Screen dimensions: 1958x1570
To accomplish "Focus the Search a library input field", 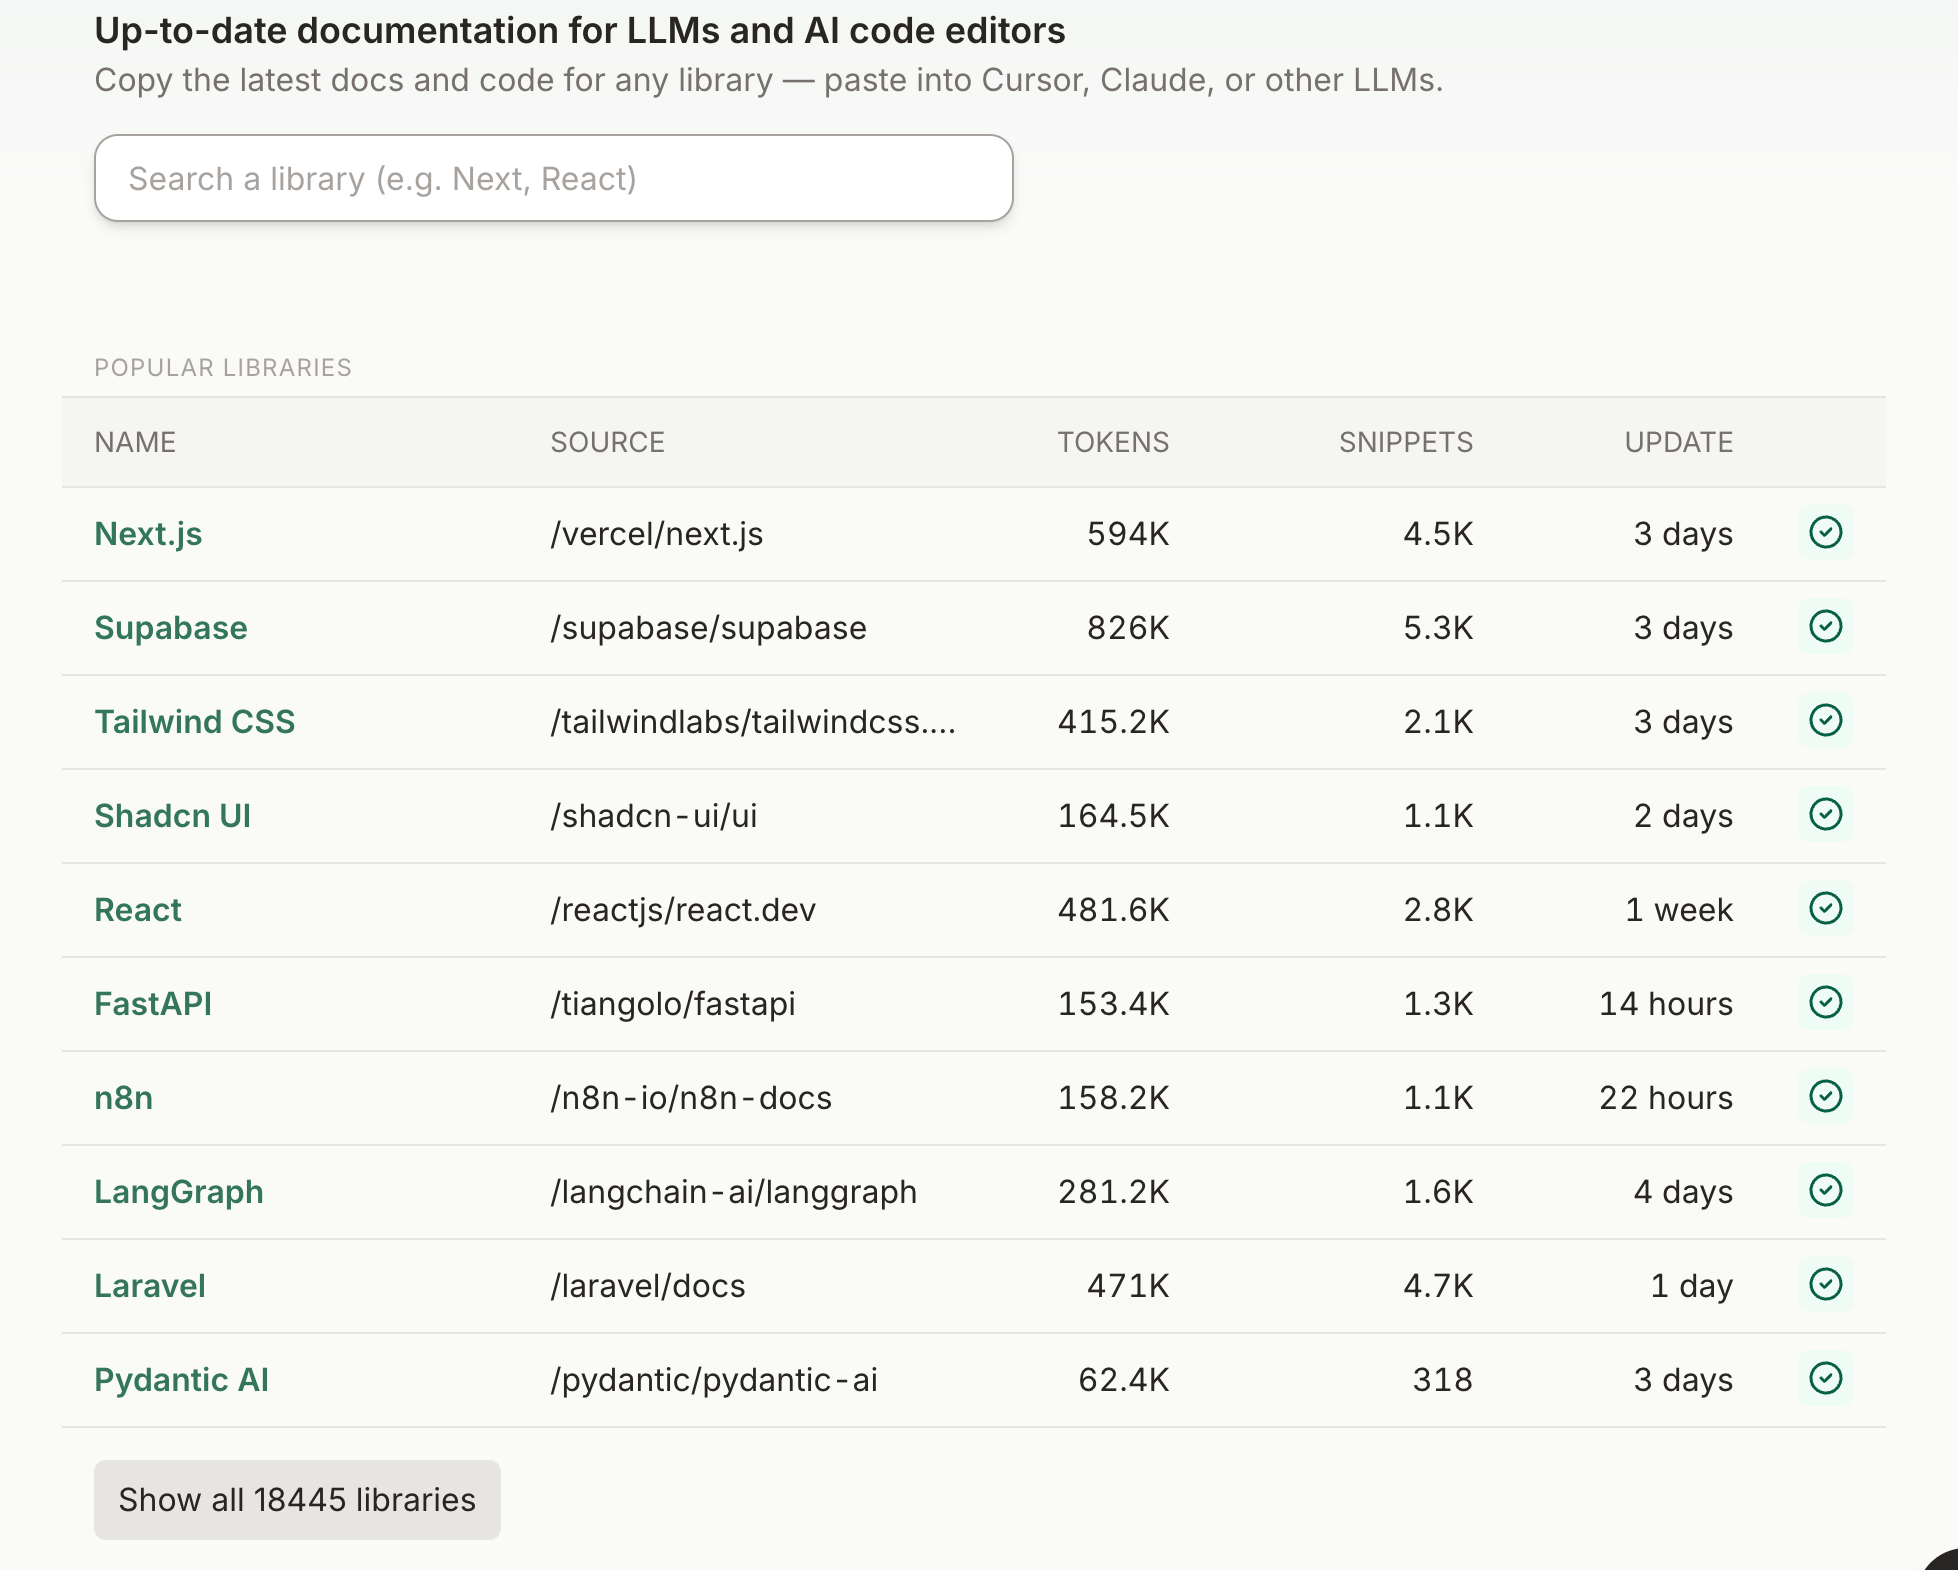I will tap(554, 178).
